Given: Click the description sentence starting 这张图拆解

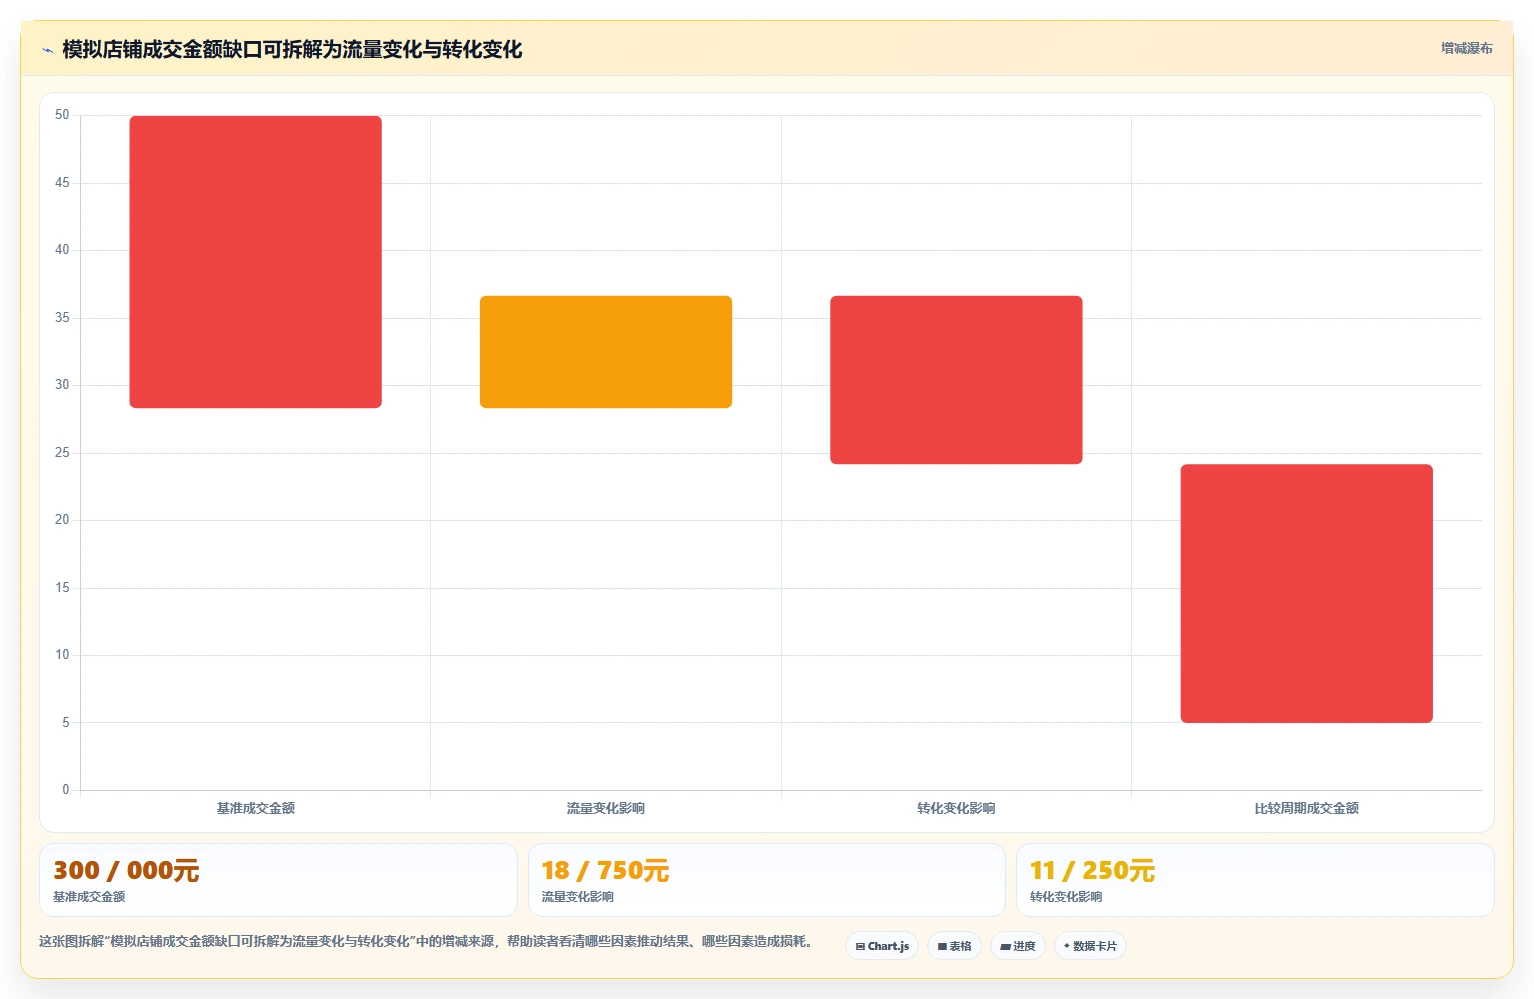Looking at the screenshot, I should pos(428,941).
